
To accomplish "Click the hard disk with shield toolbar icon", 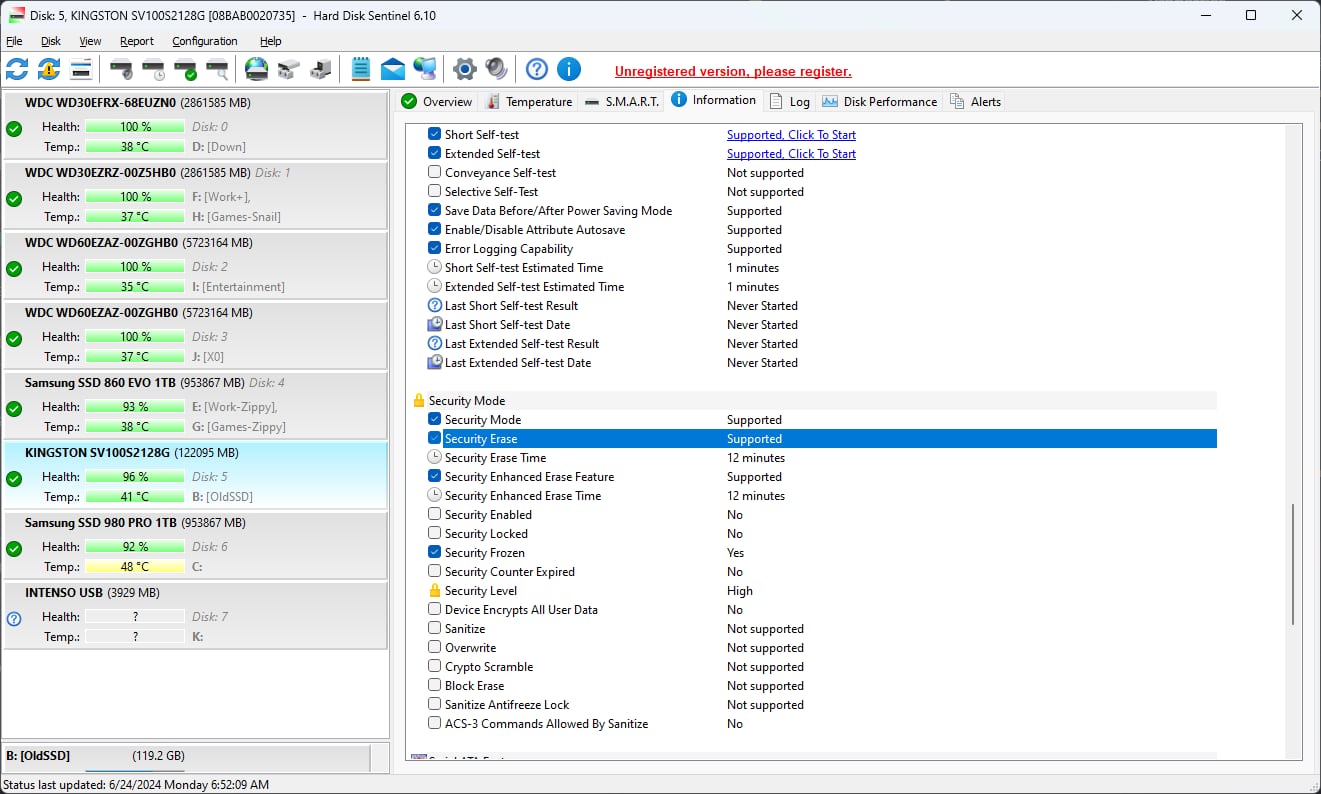I will click(121, 69).
